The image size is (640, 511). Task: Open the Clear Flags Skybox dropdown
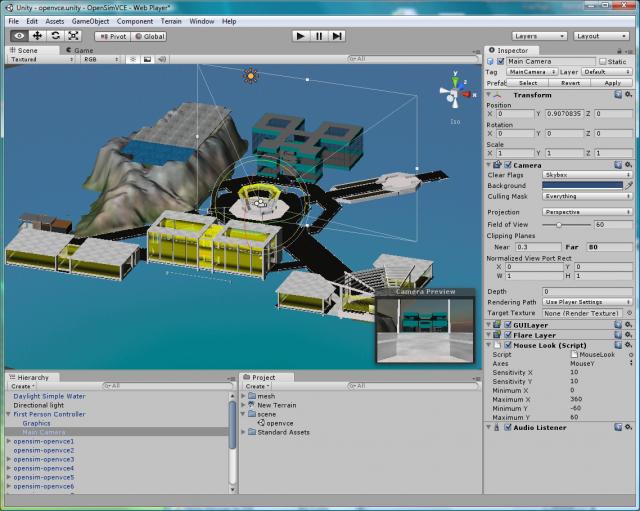tap(587, 175)
